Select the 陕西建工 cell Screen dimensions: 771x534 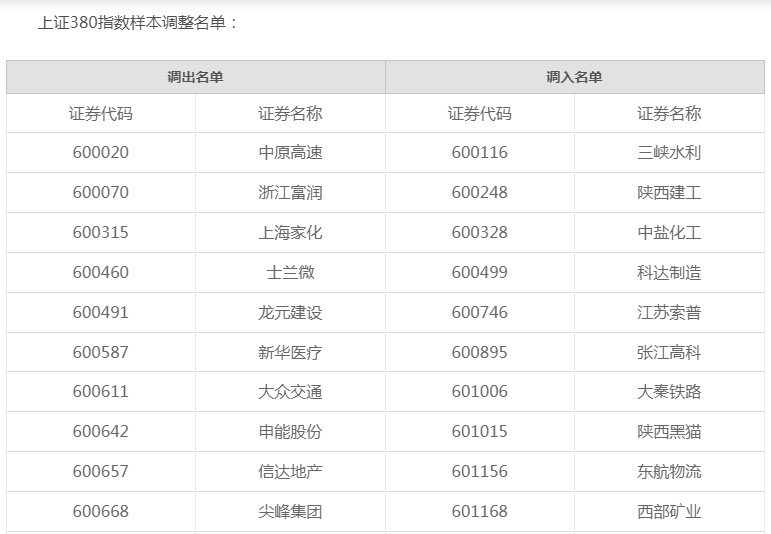[669, 193]
